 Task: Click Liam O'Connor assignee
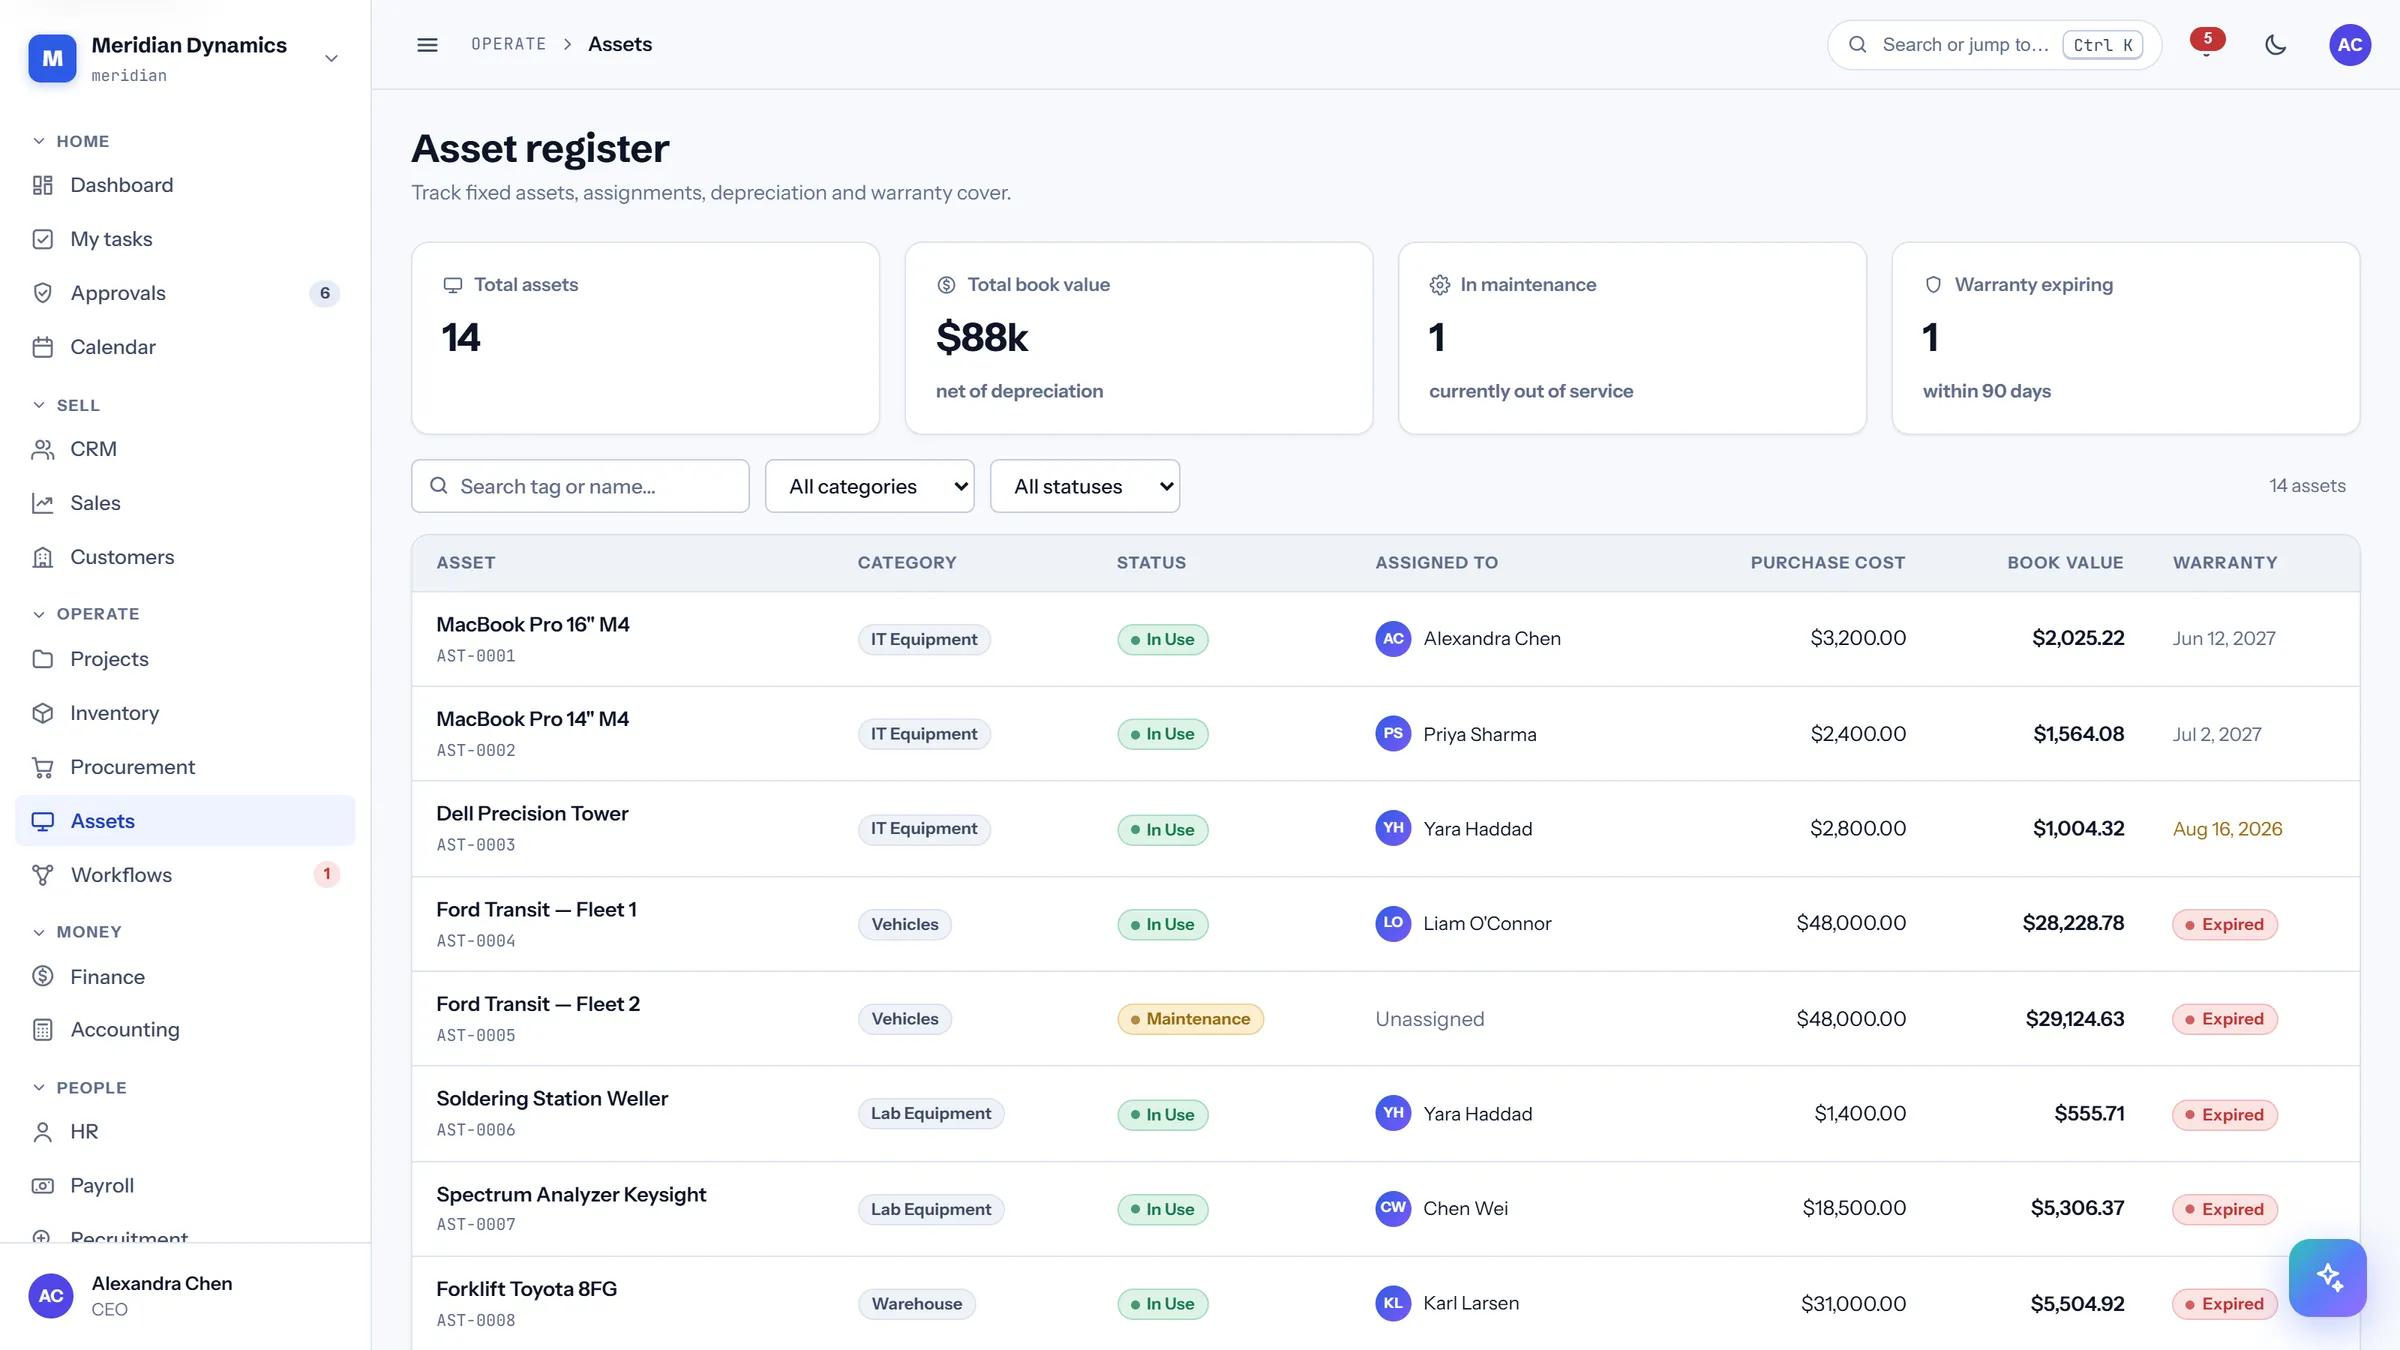[1463, 923]
